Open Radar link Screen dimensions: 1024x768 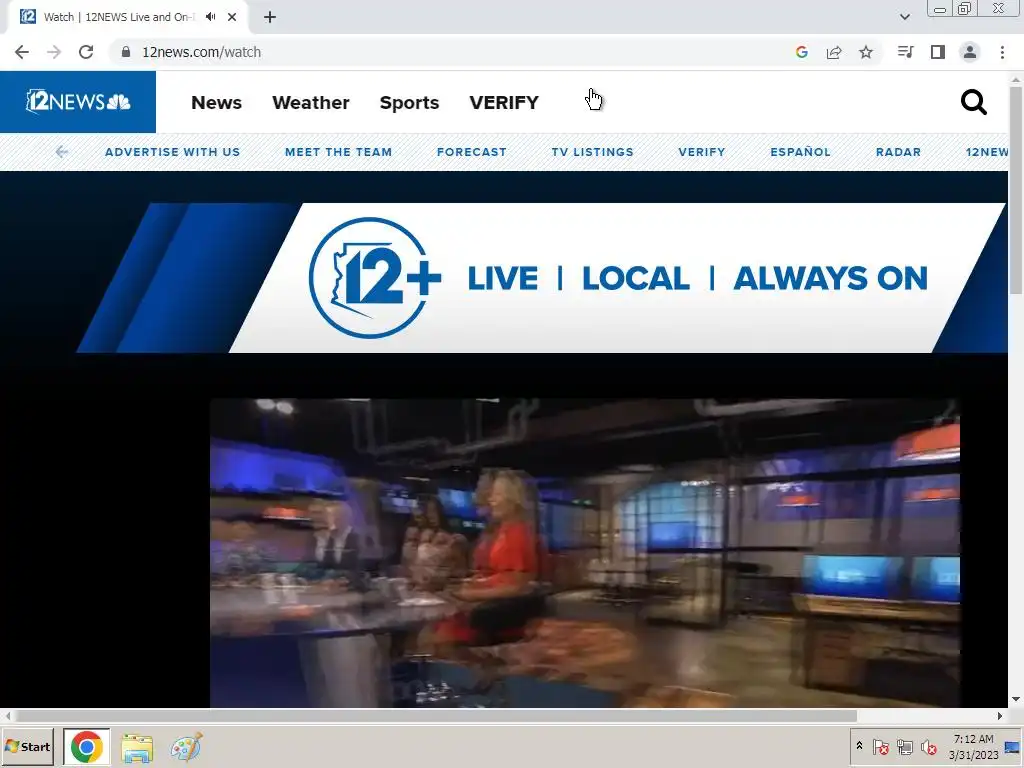pyautogui.click(x=898, y=152)
